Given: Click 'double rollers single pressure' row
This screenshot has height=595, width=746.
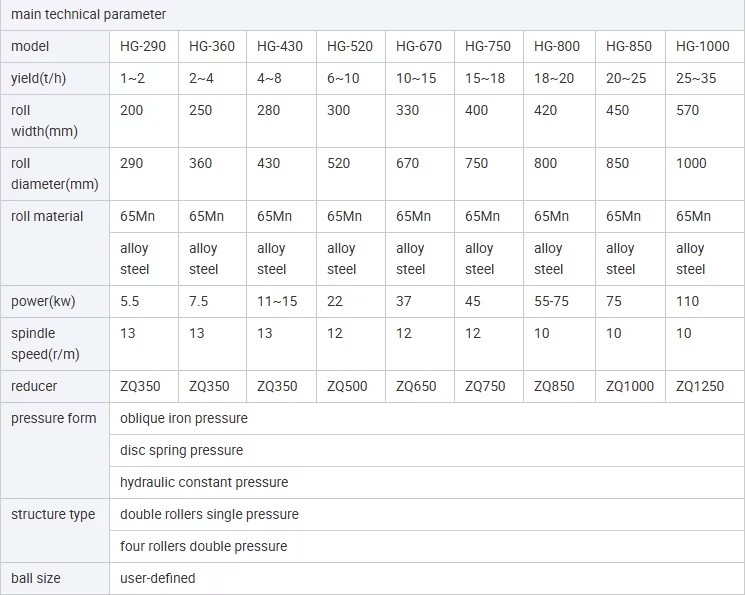Looking at the screenshot, I should pyautogui.click(x=426, y=514).
